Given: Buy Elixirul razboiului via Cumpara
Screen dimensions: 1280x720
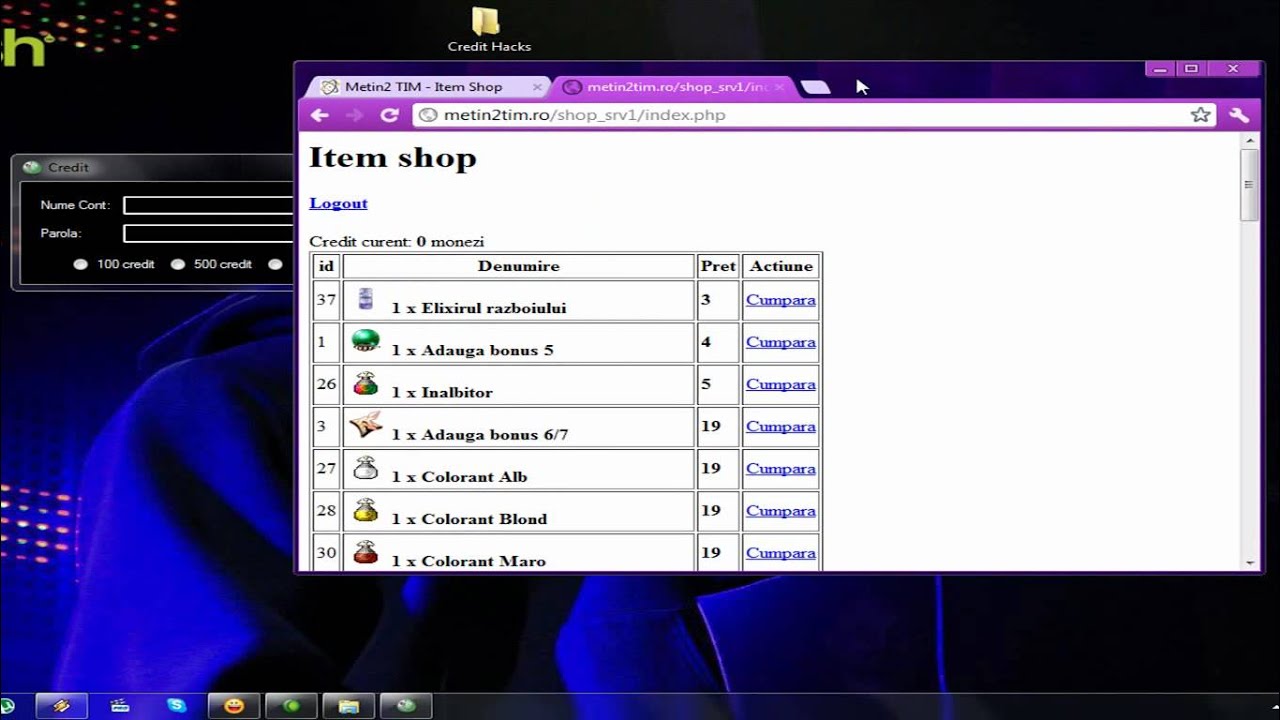Looking at the screenshot, I should coord(781,300).
